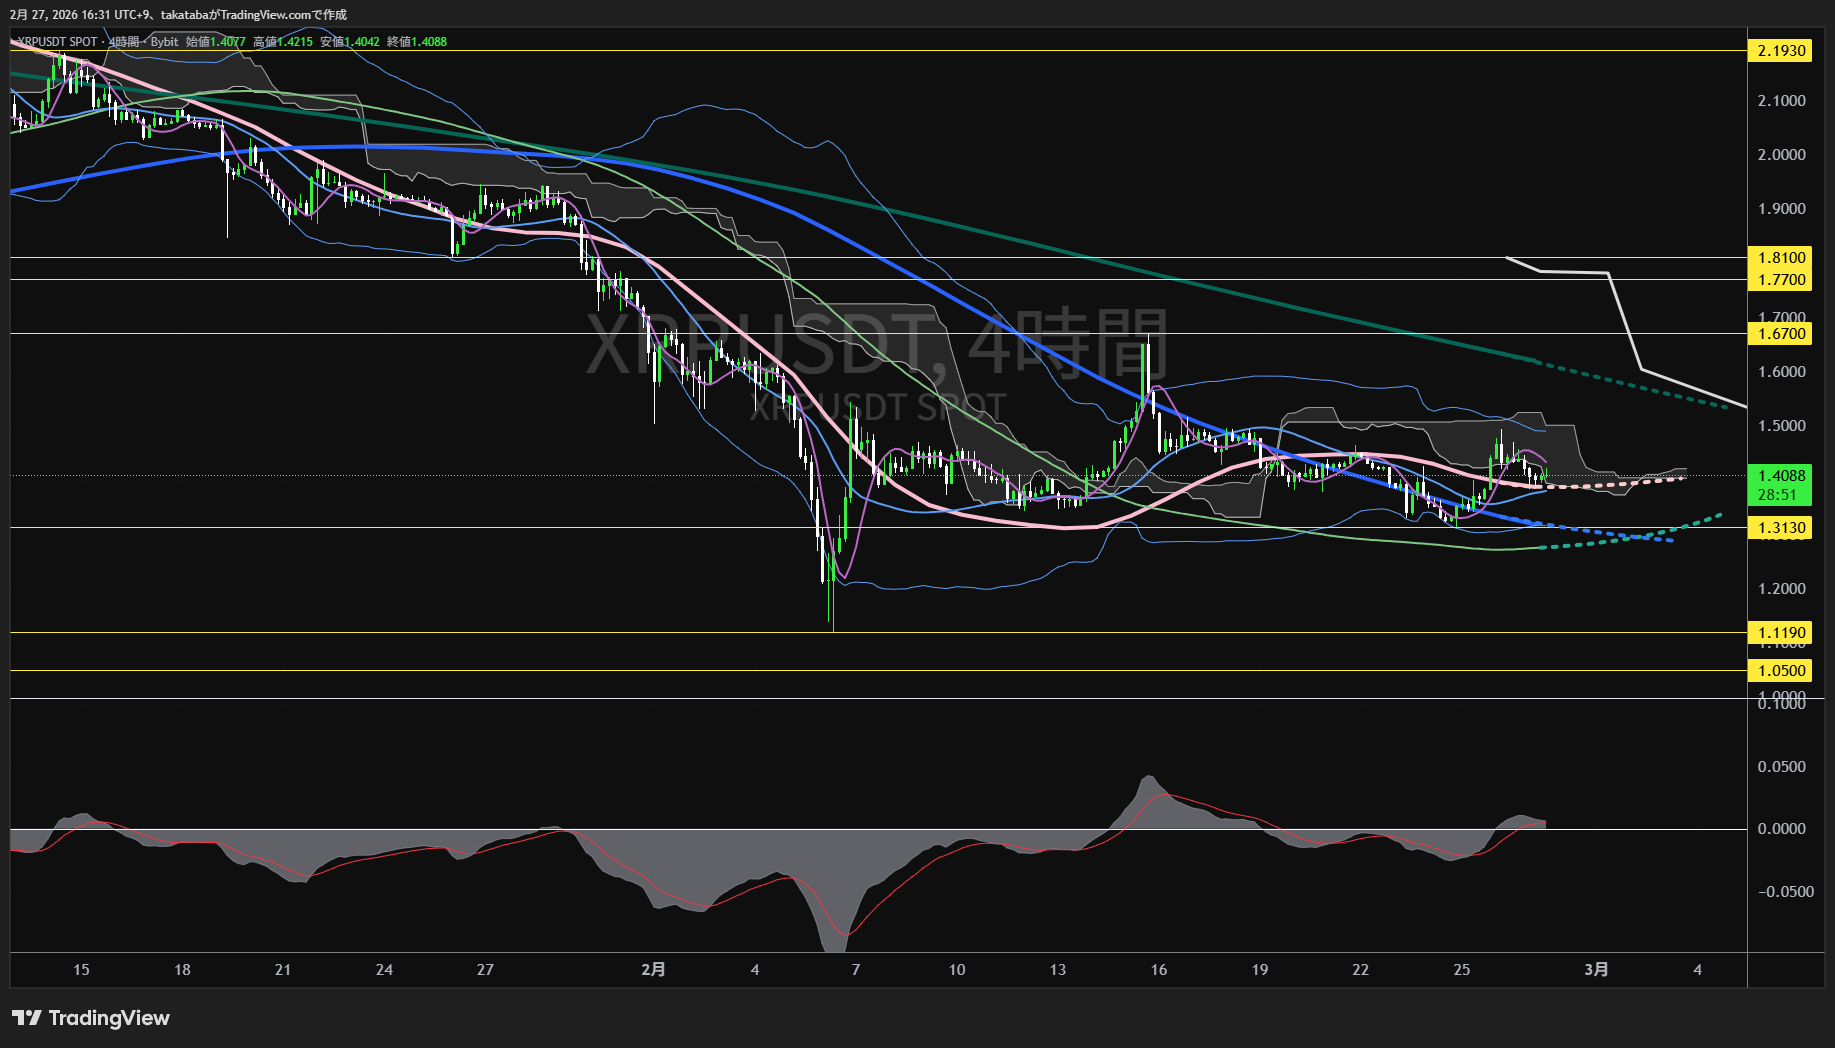Screen dimensions: 1835x1048
Task: Select date 16 on the time axis
Action: (1159, 969)
